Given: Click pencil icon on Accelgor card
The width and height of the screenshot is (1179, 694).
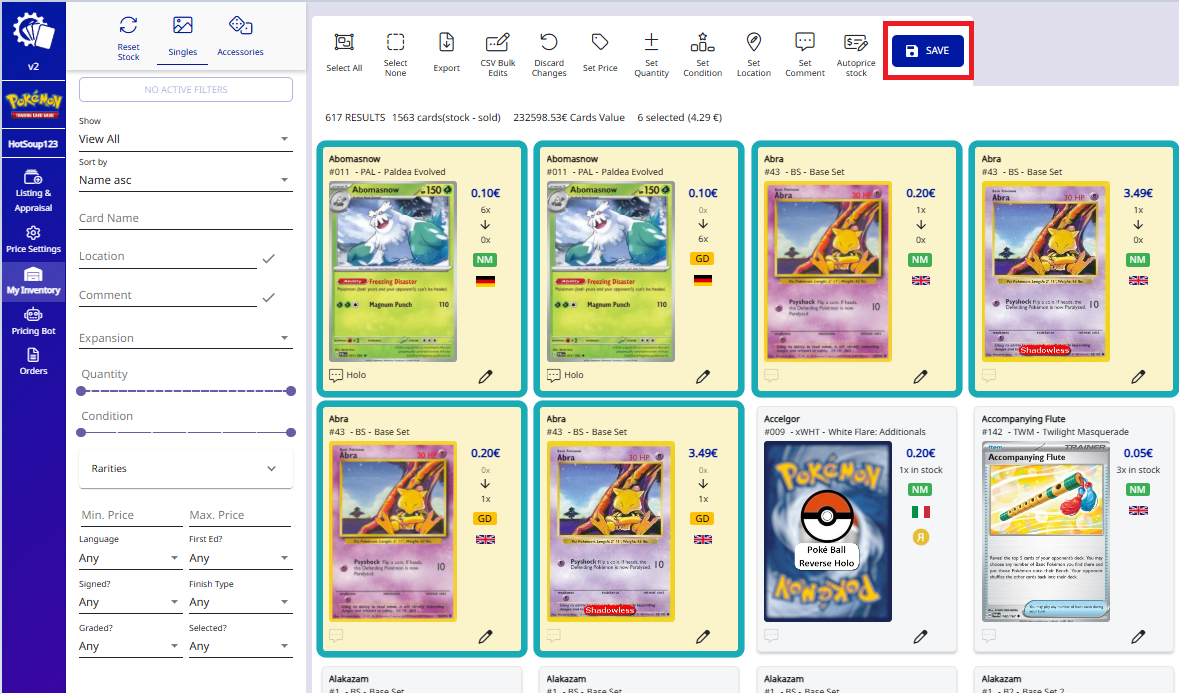Looking at the screenshot, I should (x=920, y=637).
